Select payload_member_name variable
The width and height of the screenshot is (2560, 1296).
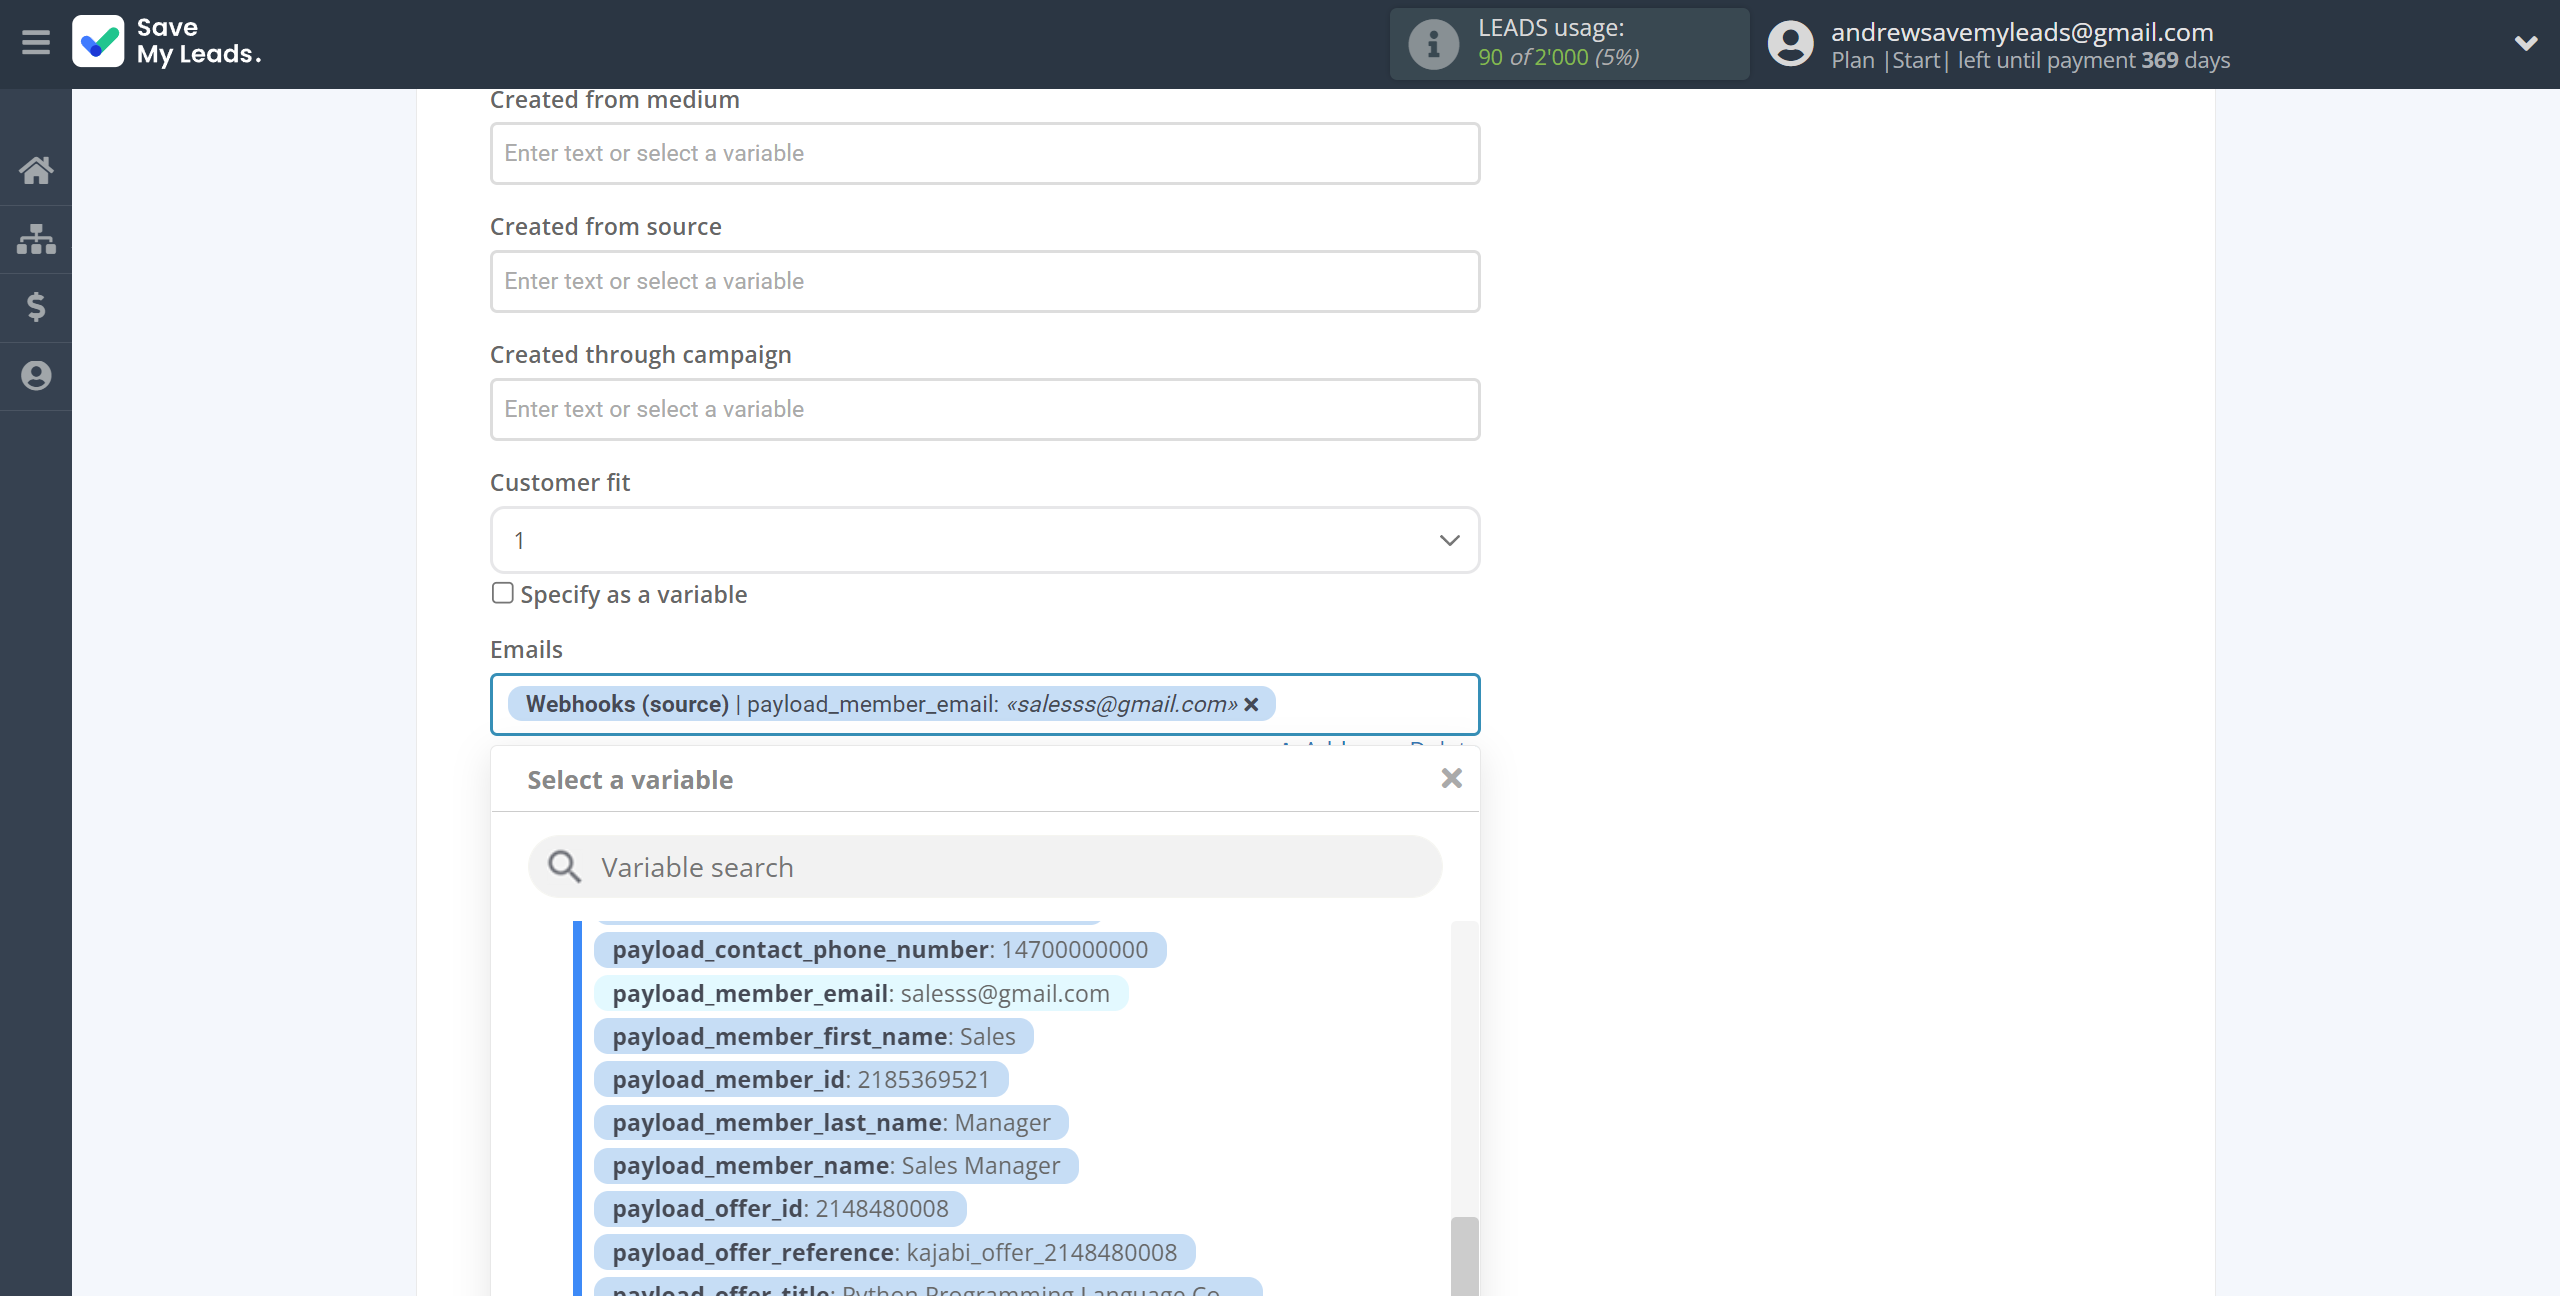pyautogui.click(x=836, y=1166)
